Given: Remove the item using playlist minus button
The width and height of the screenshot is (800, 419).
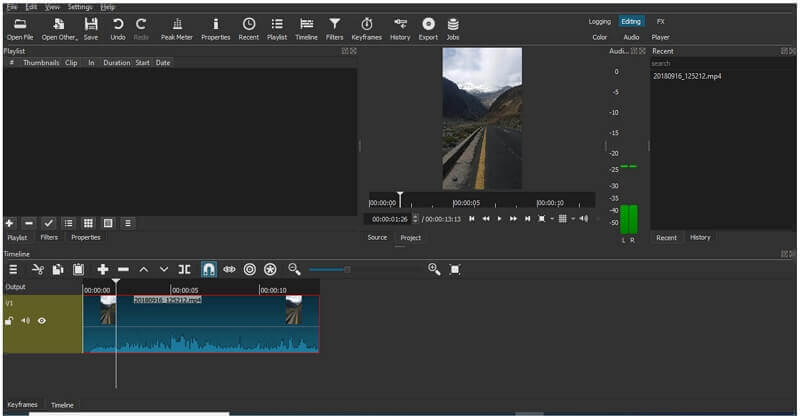Looking at the screenshot, I should point(29,223).
